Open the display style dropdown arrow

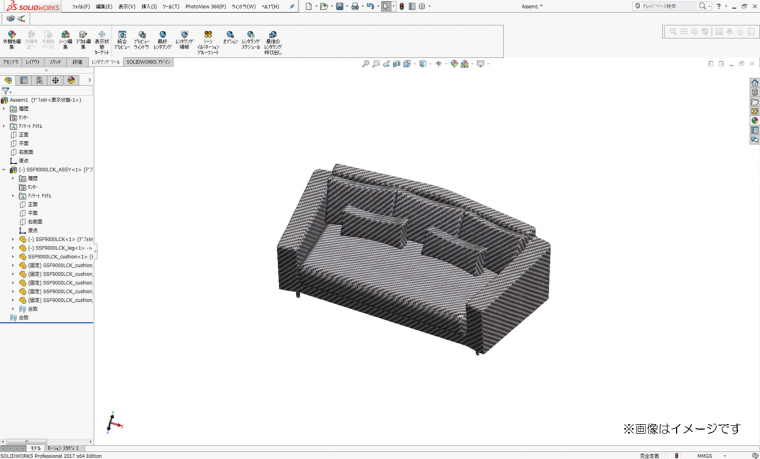coord(430,64)
